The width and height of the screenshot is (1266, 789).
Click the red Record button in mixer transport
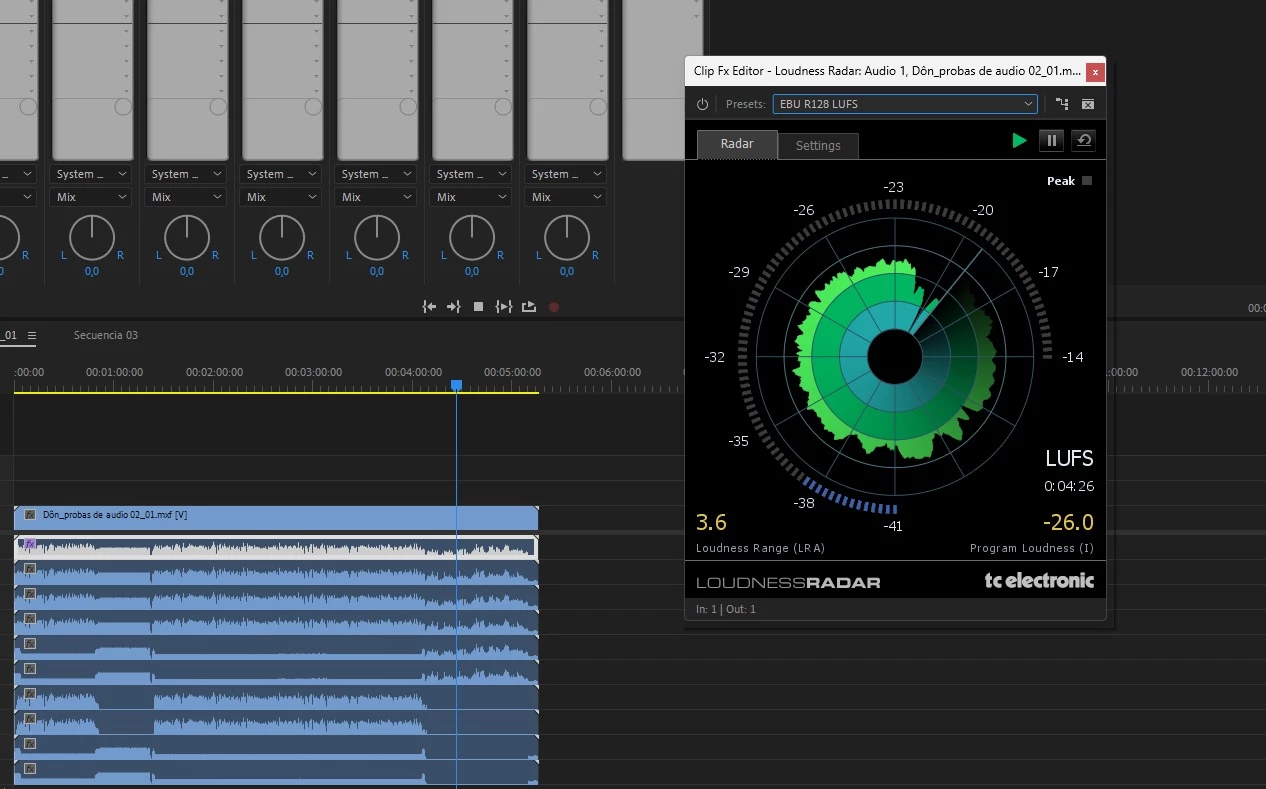click(x=554, y=307)
